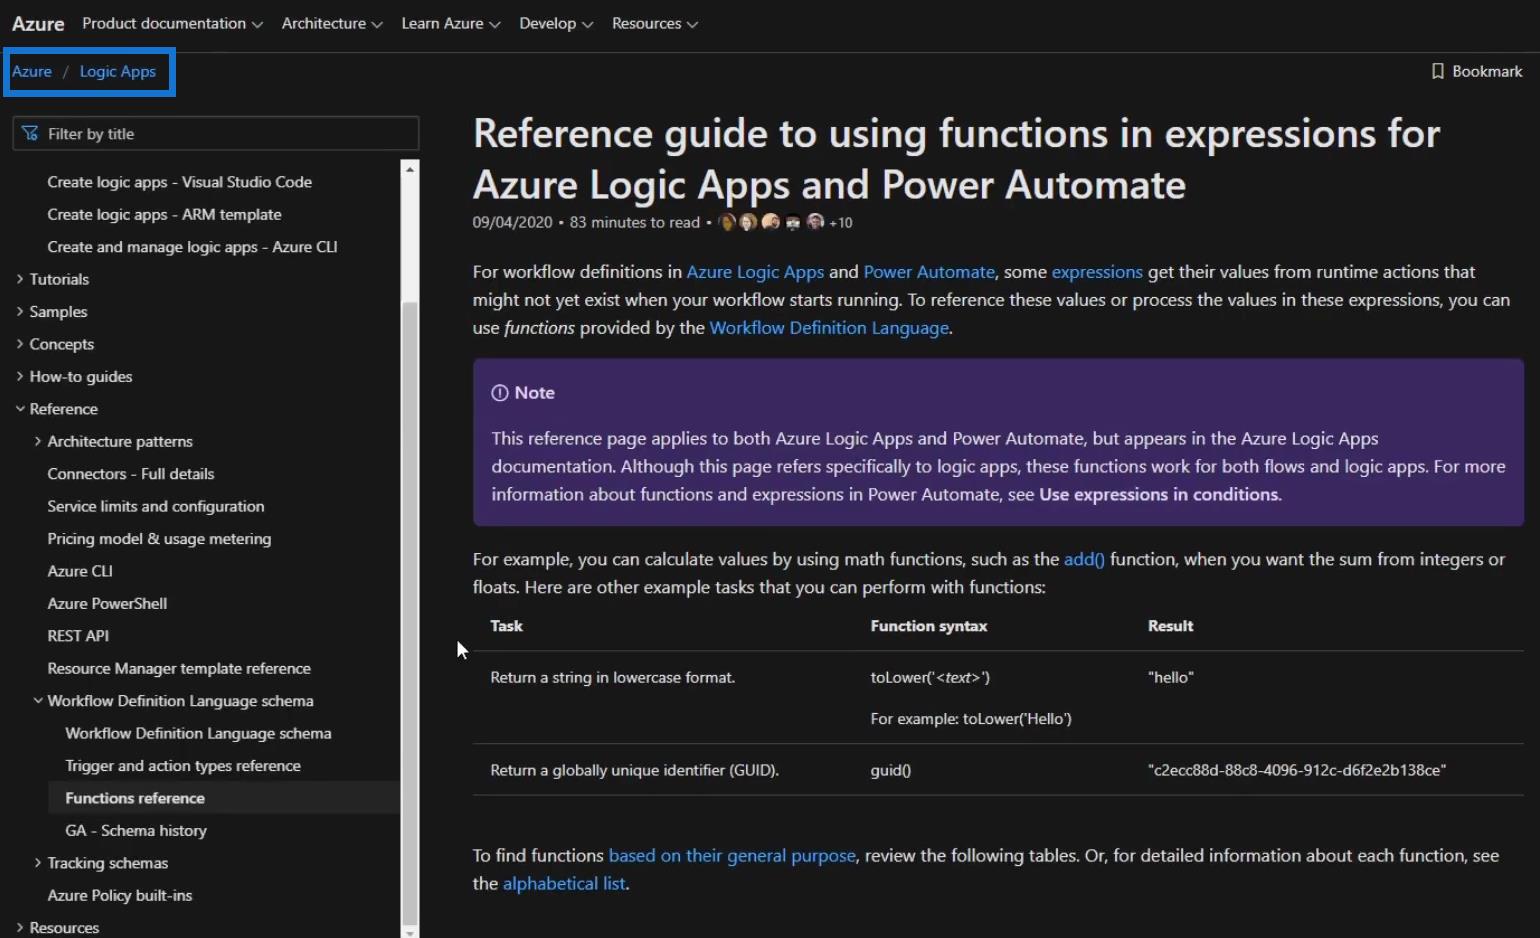Image resolution: width=1540 pixels, height=938 pixels.
Task: Collapse the Reference tree section
Action: point(20,409)
